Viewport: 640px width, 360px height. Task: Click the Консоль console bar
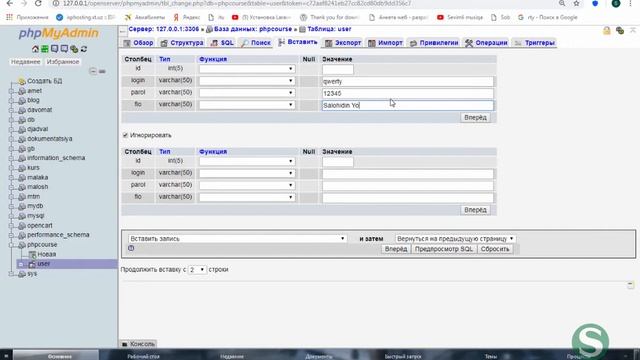(139, 344)
